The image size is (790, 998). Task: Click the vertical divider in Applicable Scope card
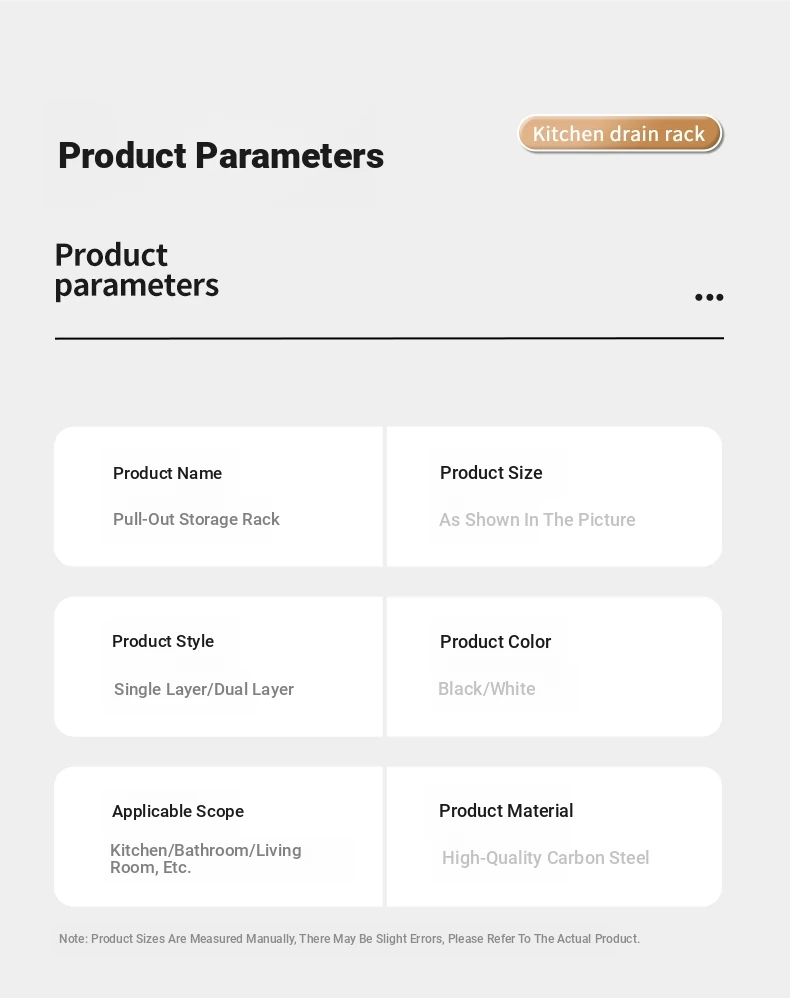tap(384, 836)
